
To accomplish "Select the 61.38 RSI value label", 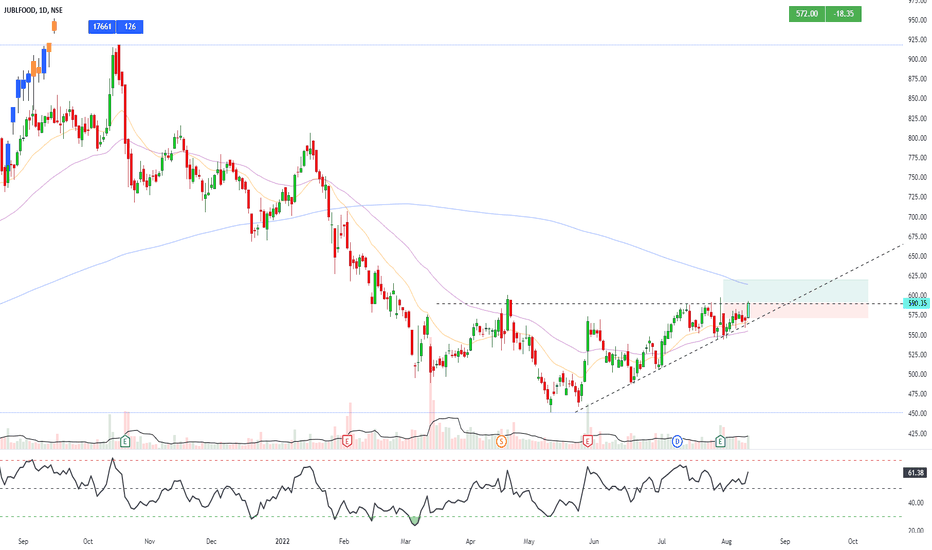I will tap(915, 473).
